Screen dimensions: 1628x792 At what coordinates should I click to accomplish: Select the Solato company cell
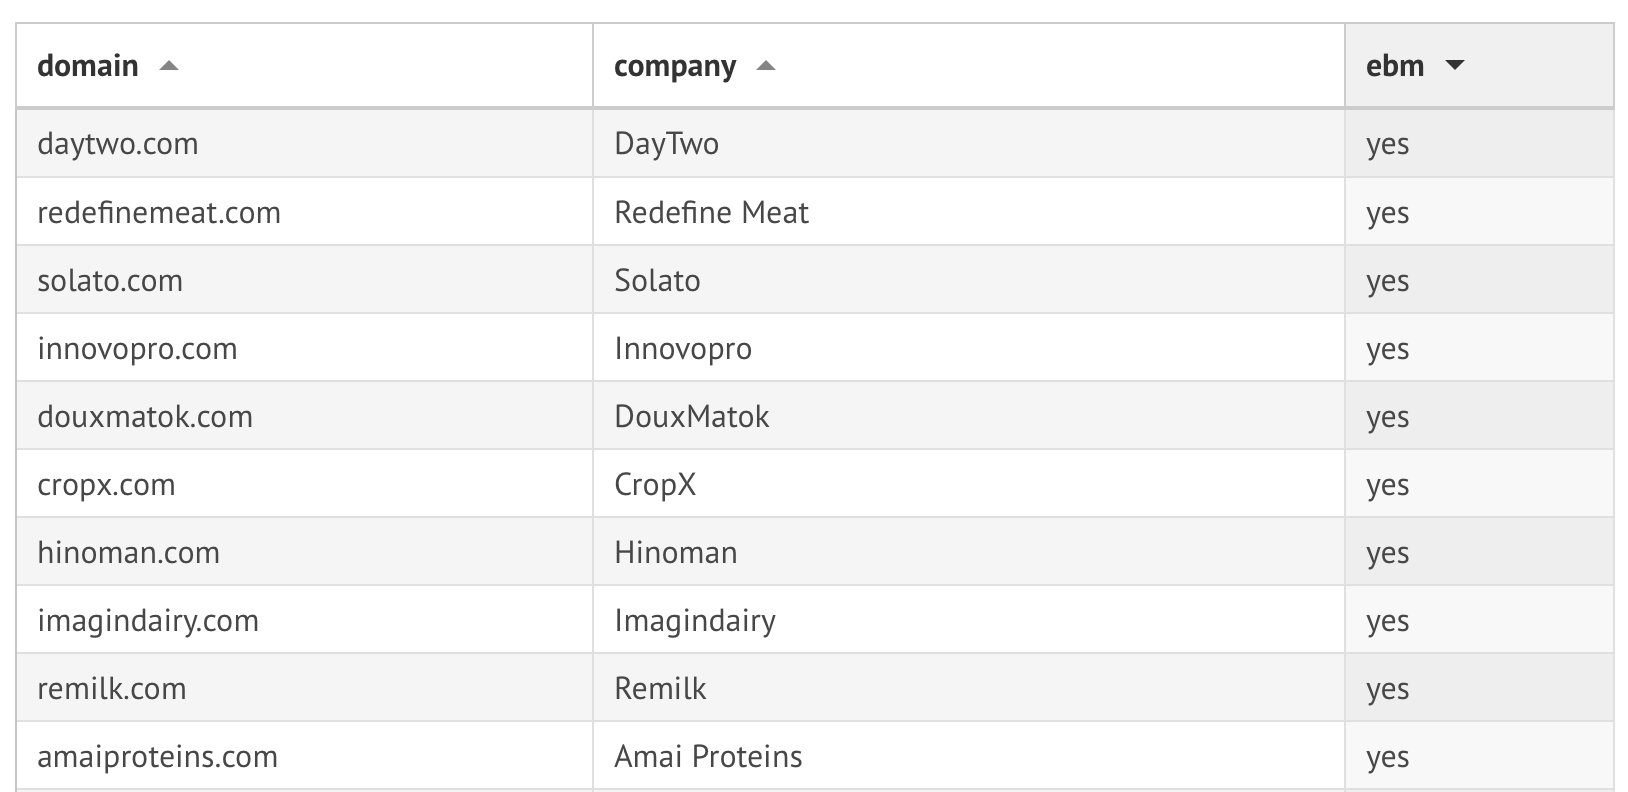point(657,280)
